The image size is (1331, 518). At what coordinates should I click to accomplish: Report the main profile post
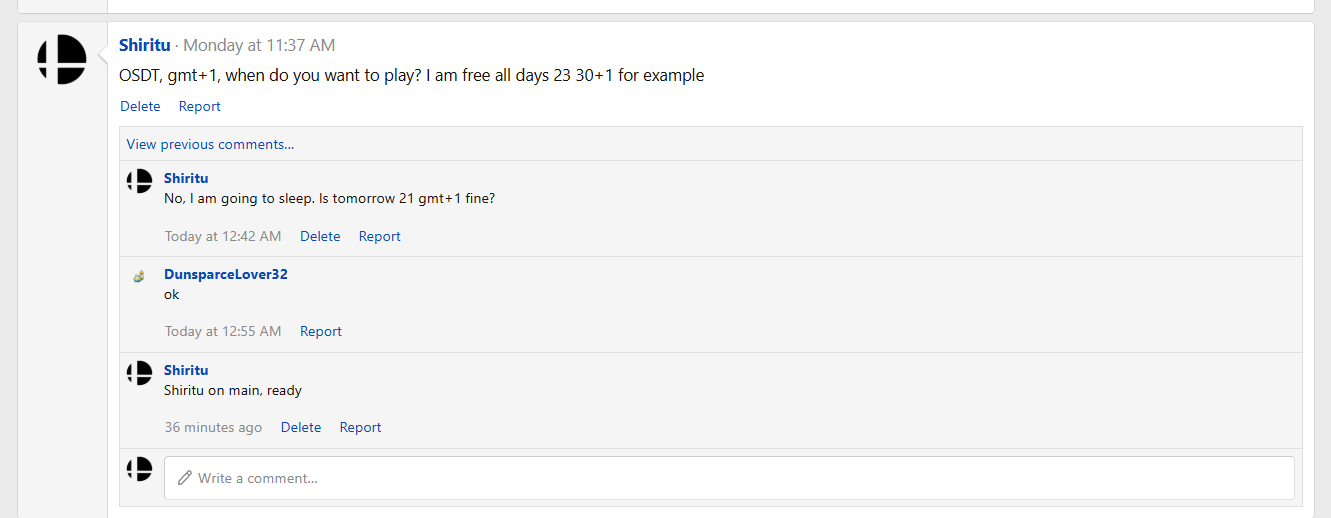coord(200,106)
